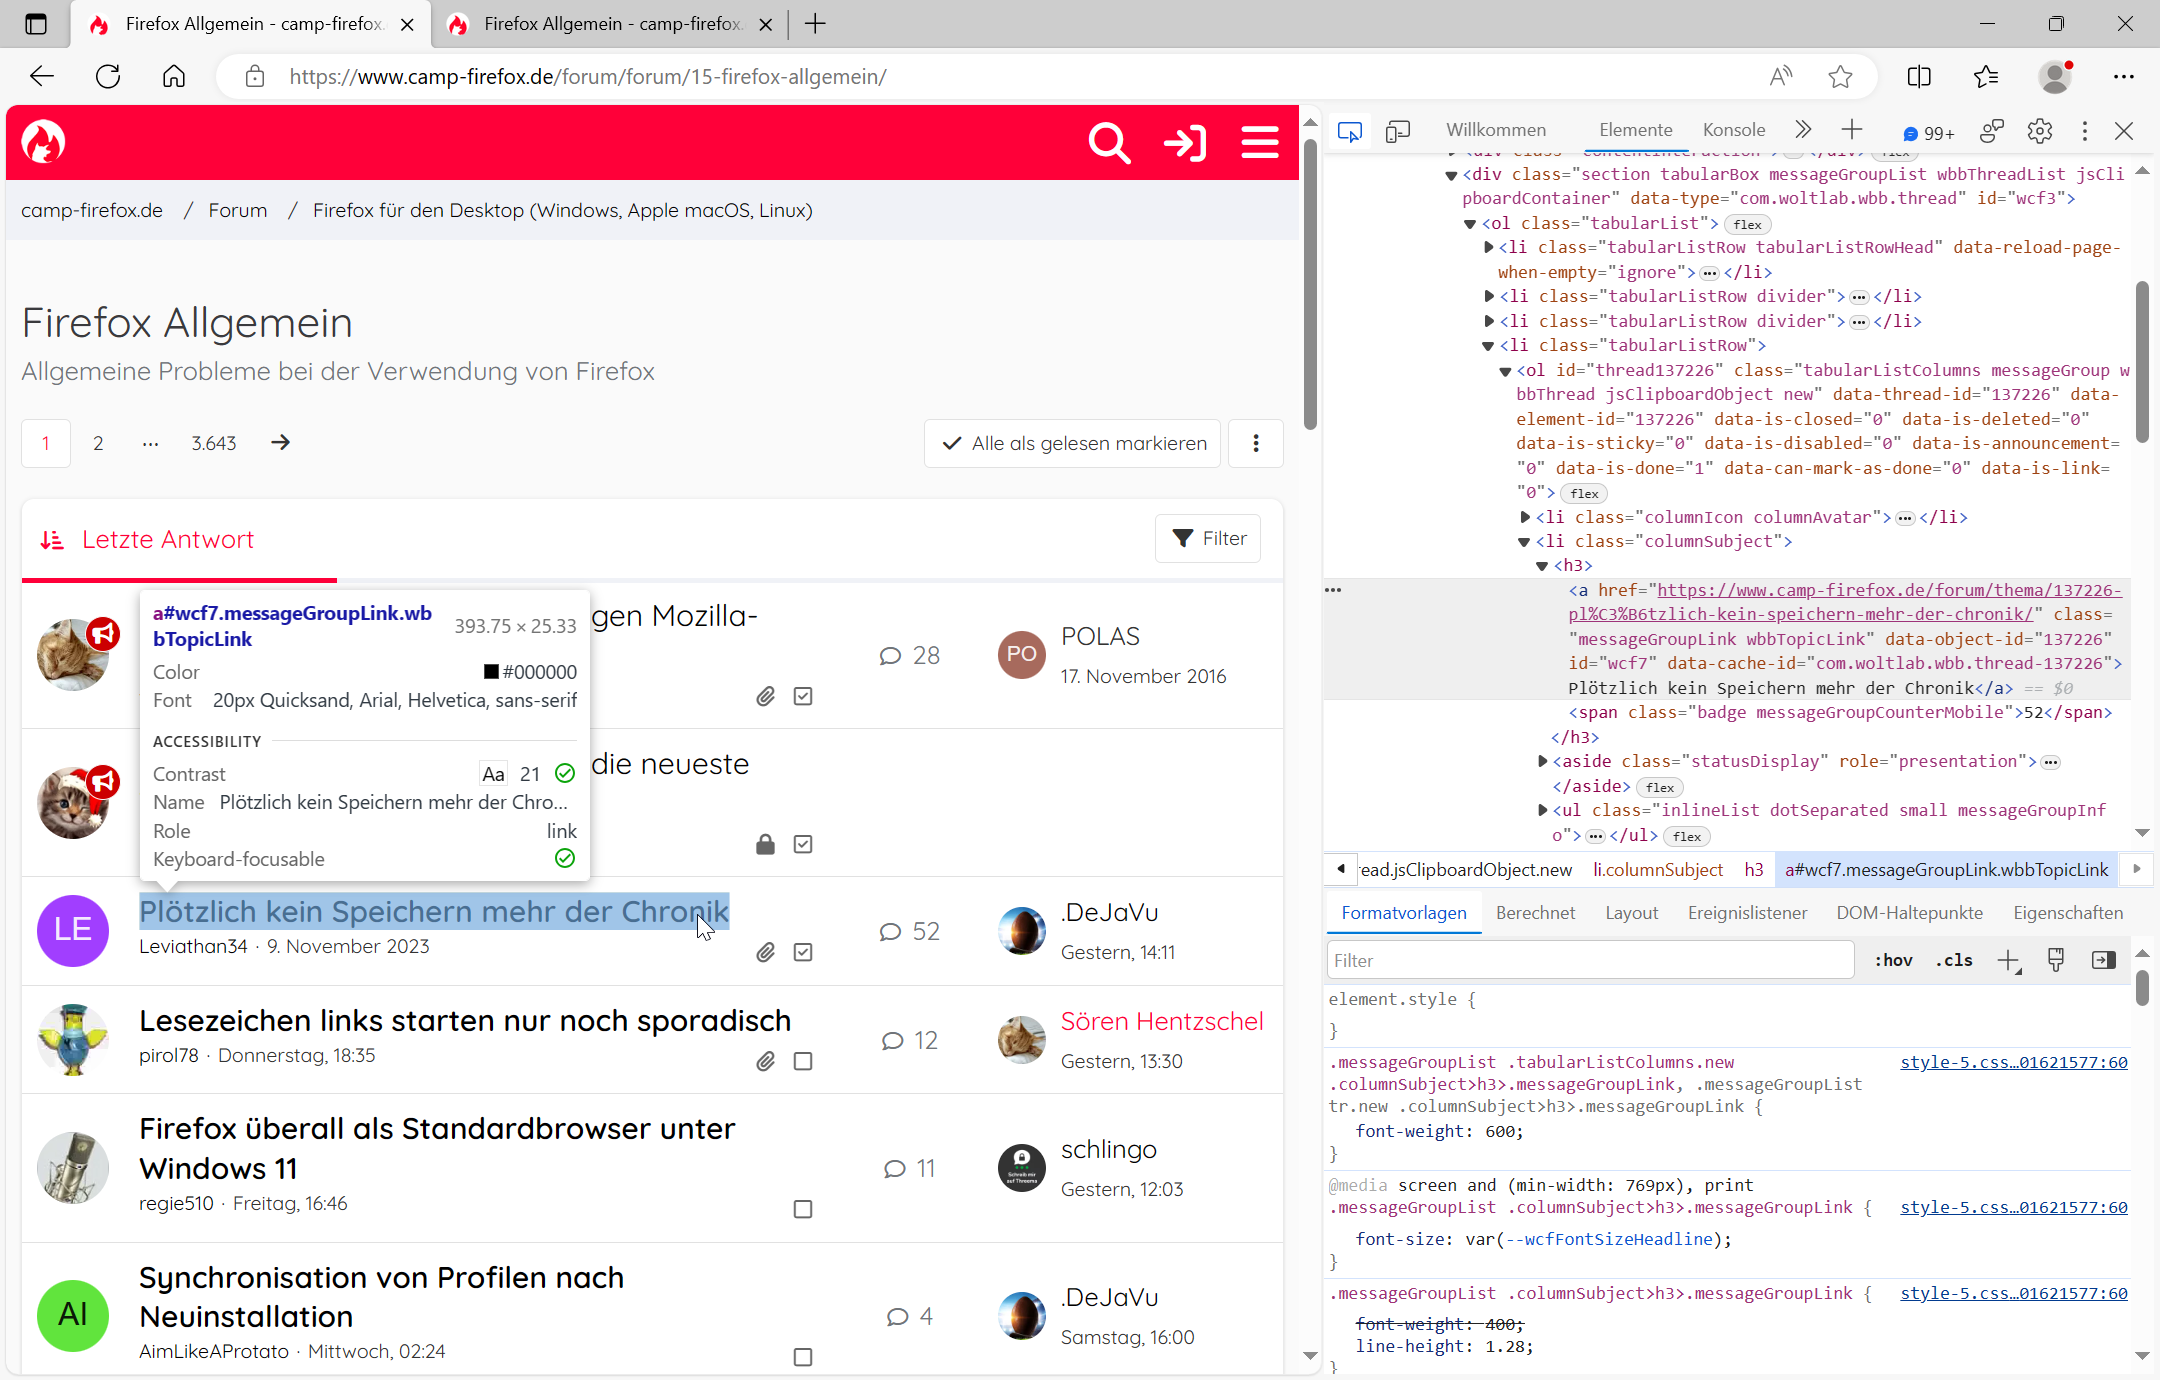2160x1380 pixels.
Task: Add page to favorites star icon
Action: [x=1840, y=77]
